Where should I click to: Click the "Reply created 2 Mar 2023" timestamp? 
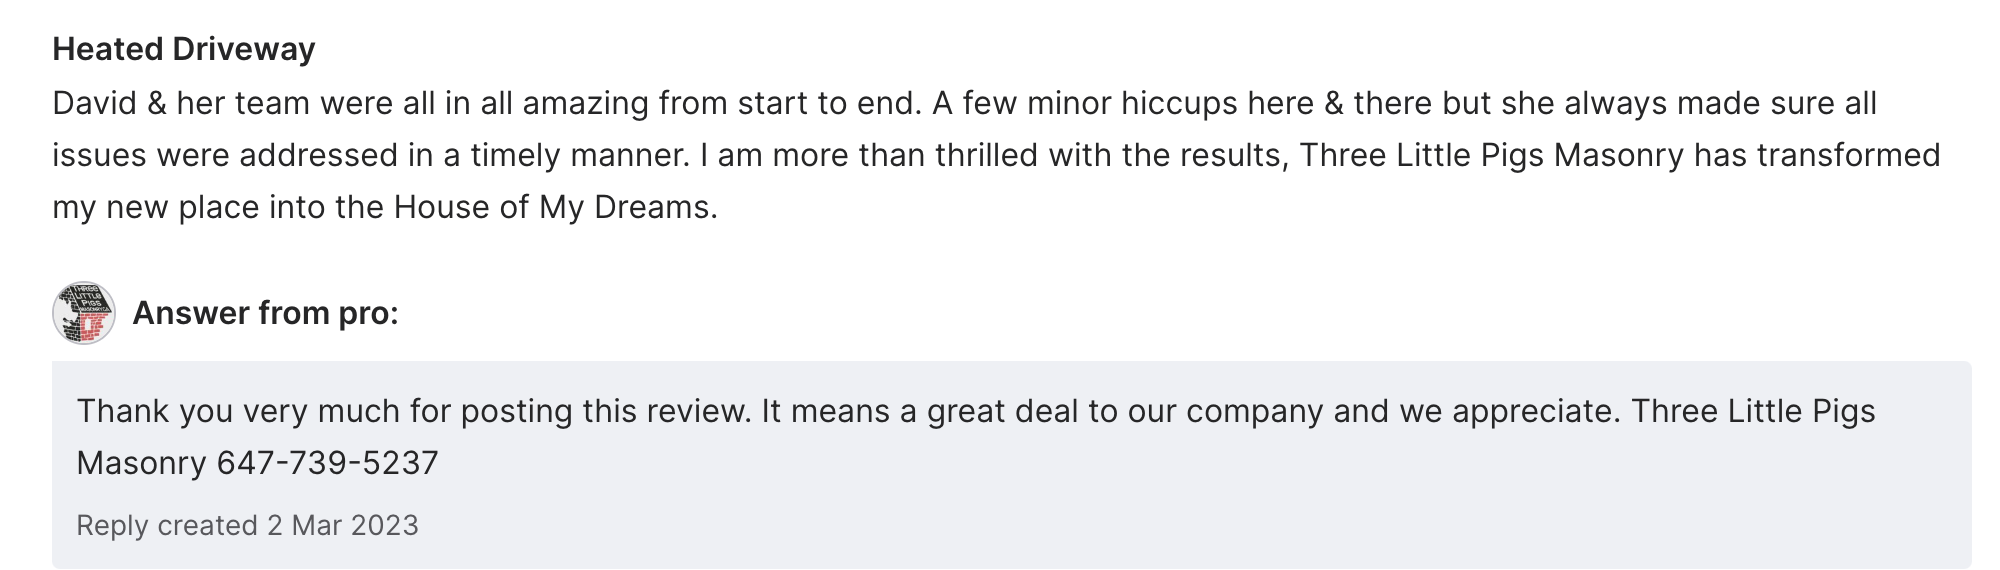click(247, 525)
